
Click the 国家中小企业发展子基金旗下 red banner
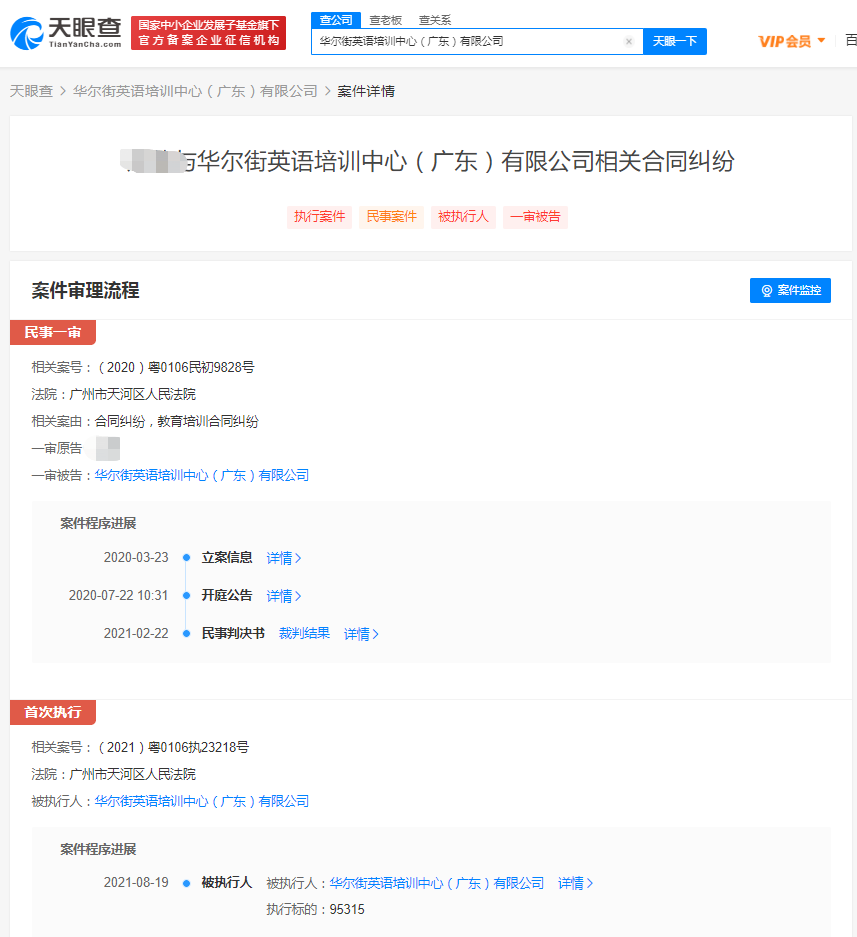(x=209, y=33)
